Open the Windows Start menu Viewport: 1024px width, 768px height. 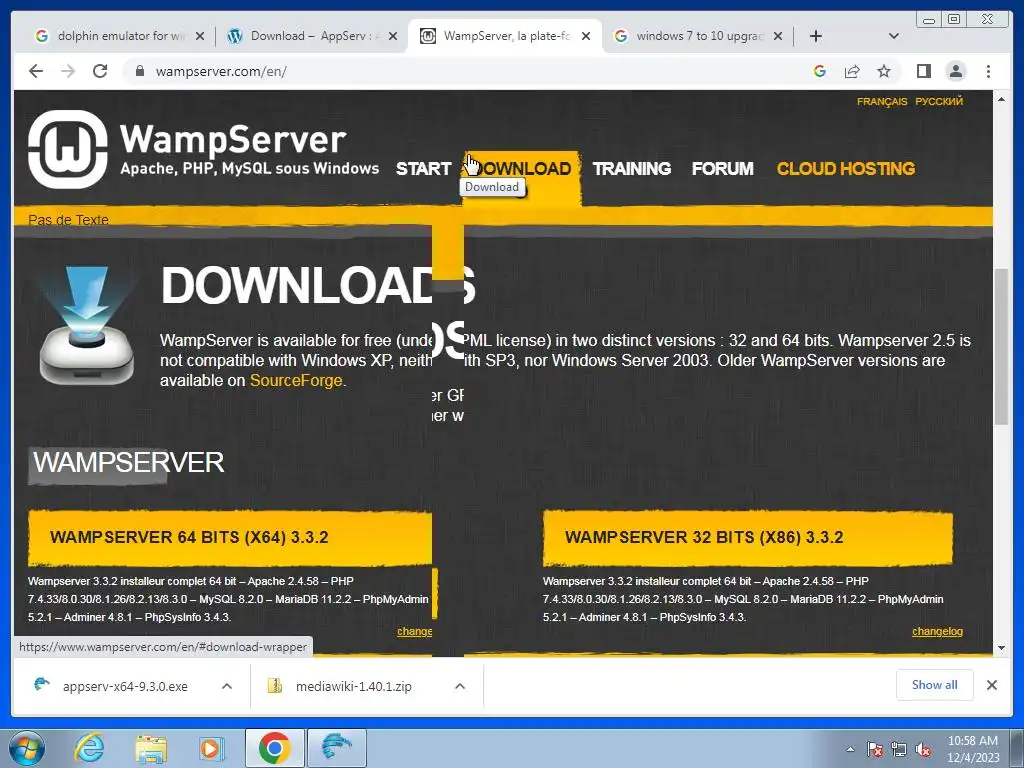pos(26,748)
